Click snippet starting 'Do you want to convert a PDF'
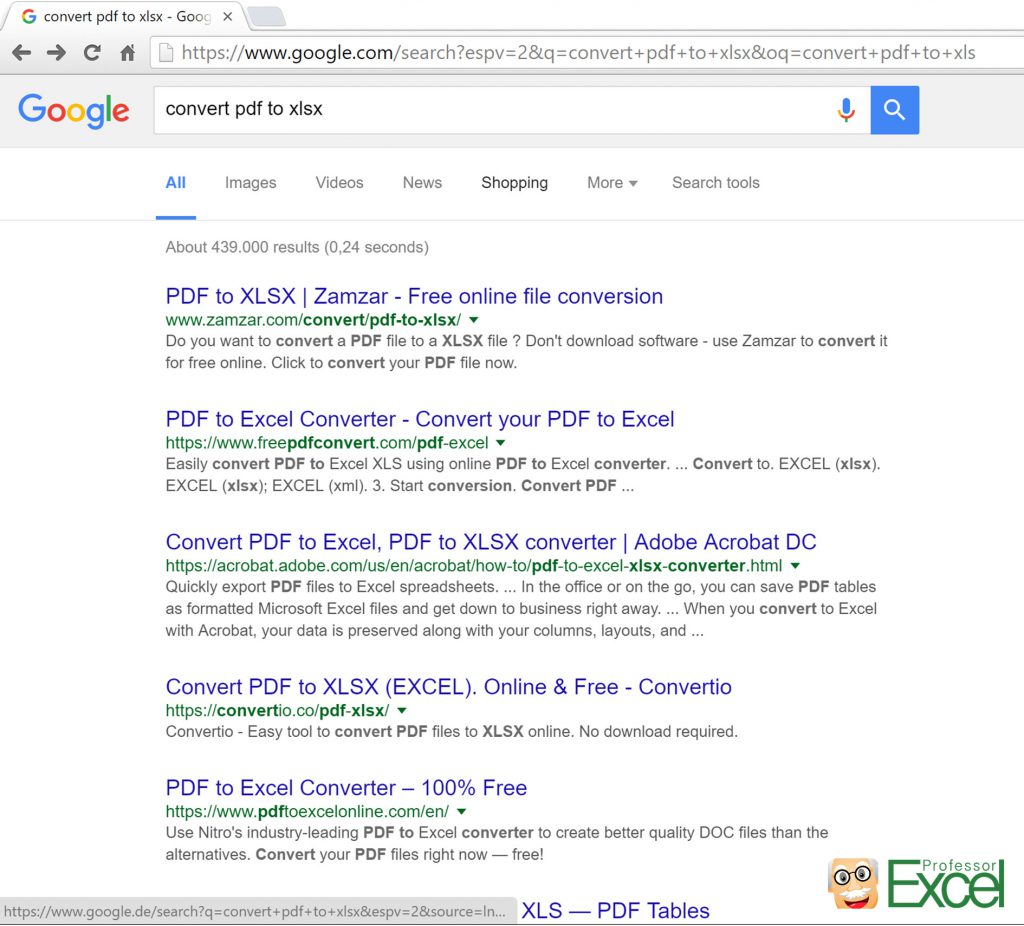Screen dimensions: 1024x926 pos(526,352)
